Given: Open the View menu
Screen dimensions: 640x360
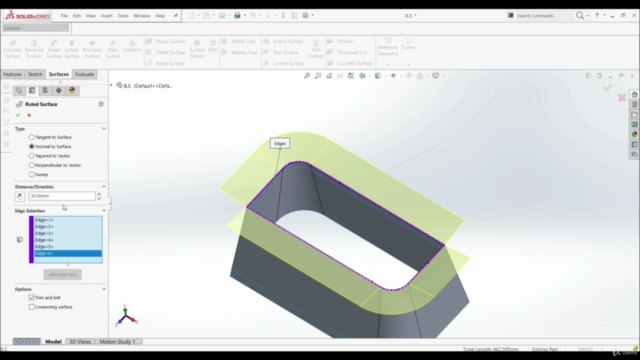Looking at the screenshot, I should click(x=91, y=16).
